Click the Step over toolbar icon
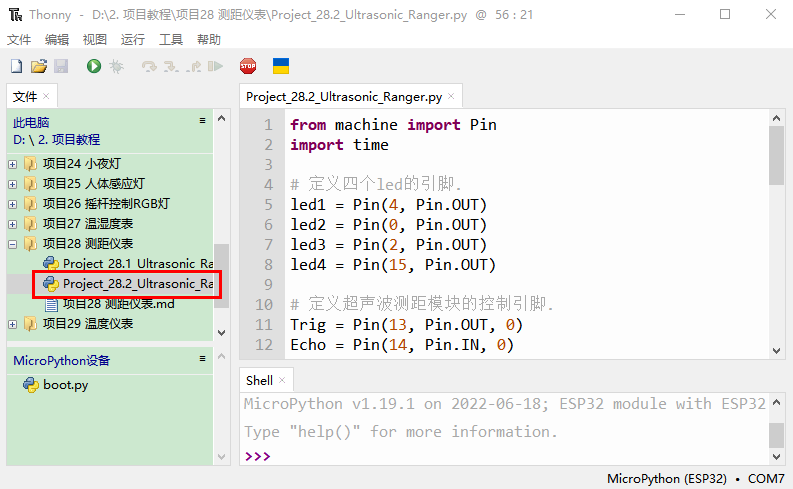 pos(150,66)
